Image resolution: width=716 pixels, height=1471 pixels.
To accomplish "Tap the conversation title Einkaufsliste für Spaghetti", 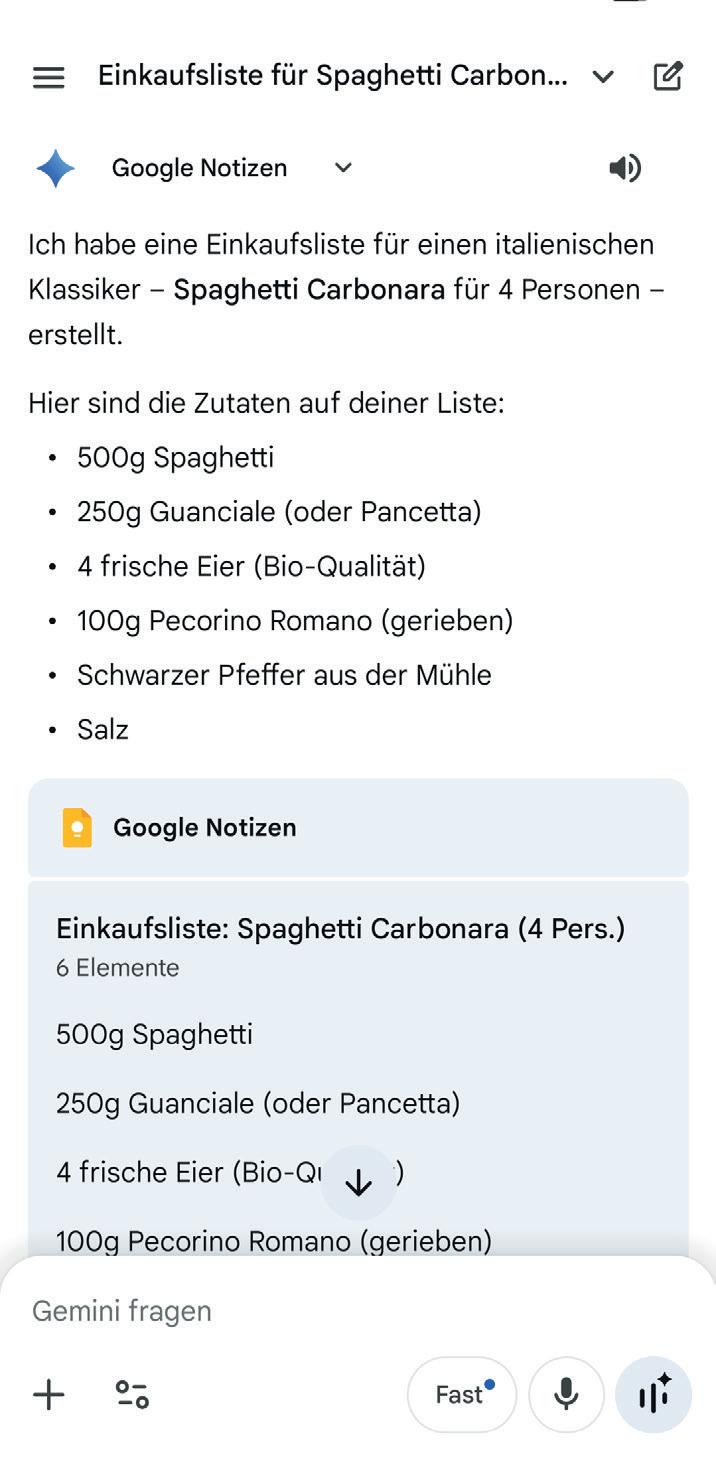I will pyautogui.click(x=333, y=77).
